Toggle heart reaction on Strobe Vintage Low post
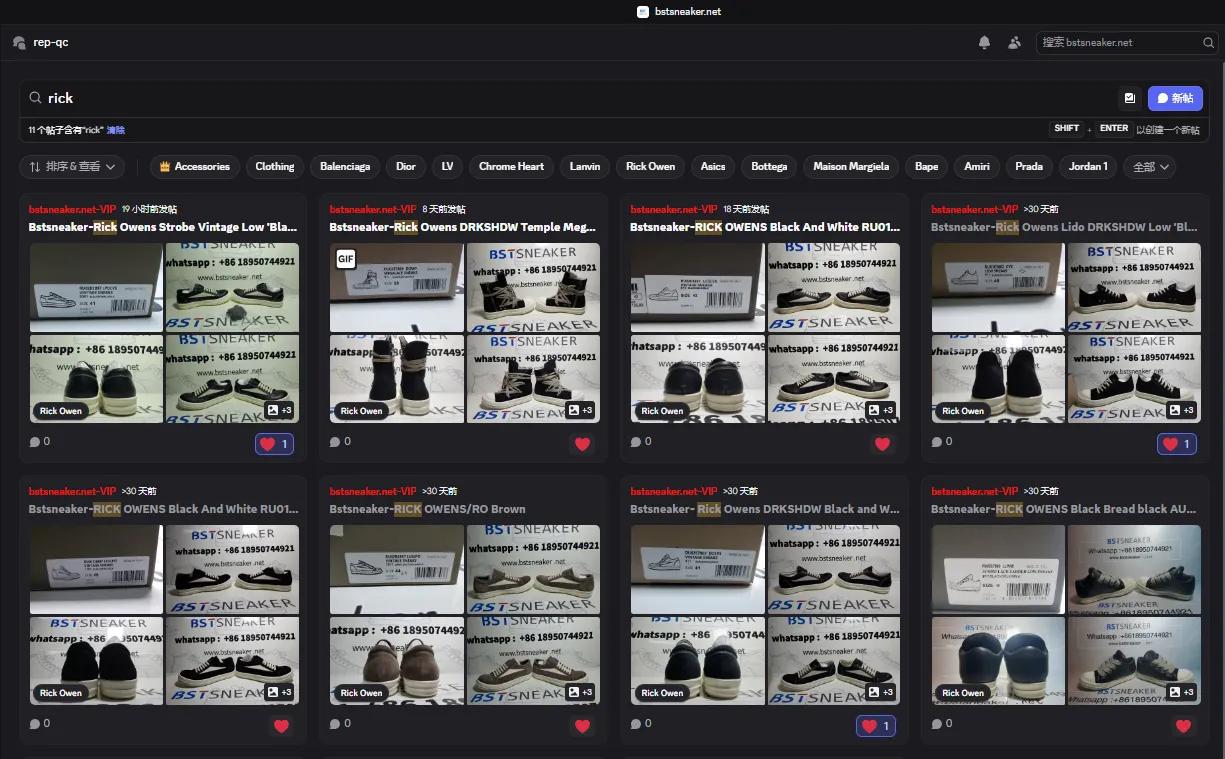 click(274, 444)
